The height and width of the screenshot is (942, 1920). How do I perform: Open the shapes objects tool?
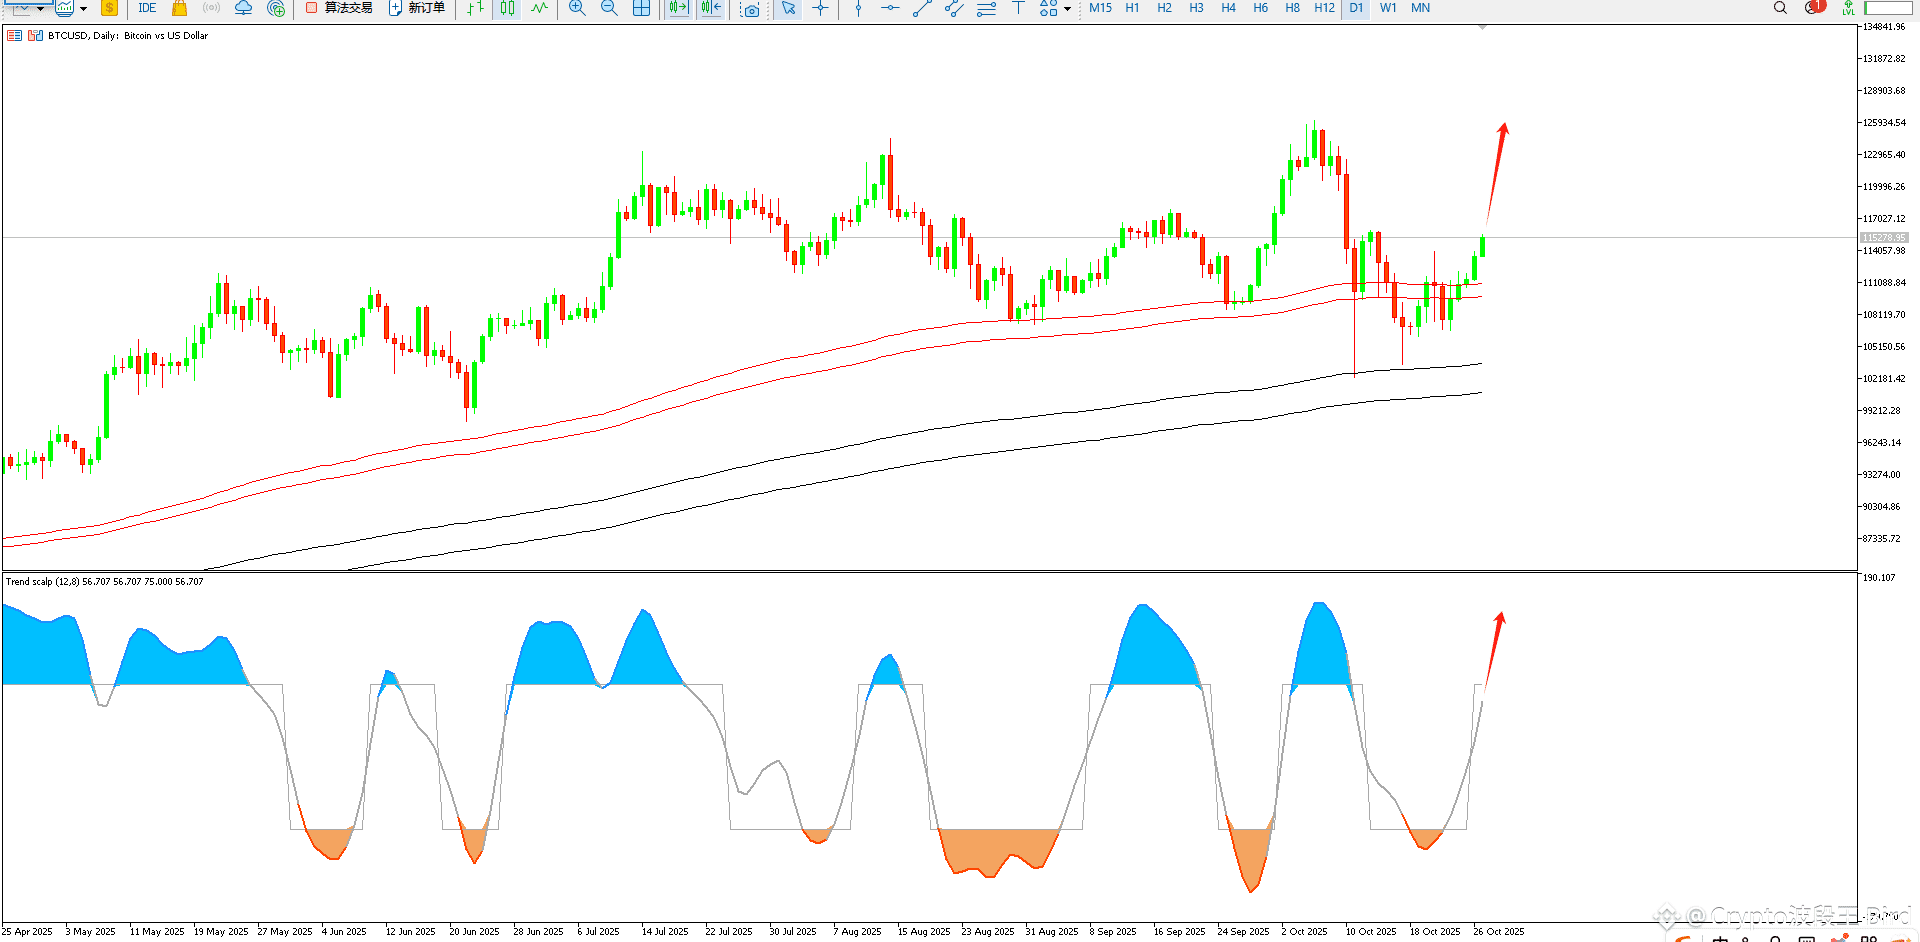[1048, 8]
